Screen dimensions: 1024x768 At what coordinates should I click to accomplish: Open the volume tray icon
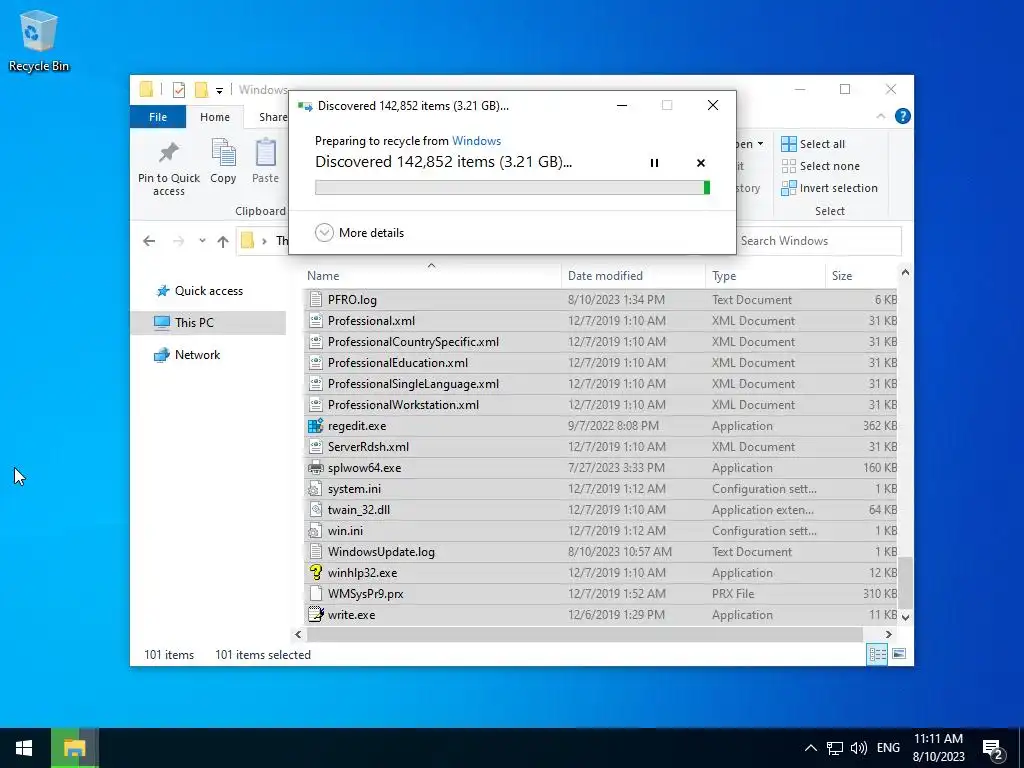click(859, 748)
